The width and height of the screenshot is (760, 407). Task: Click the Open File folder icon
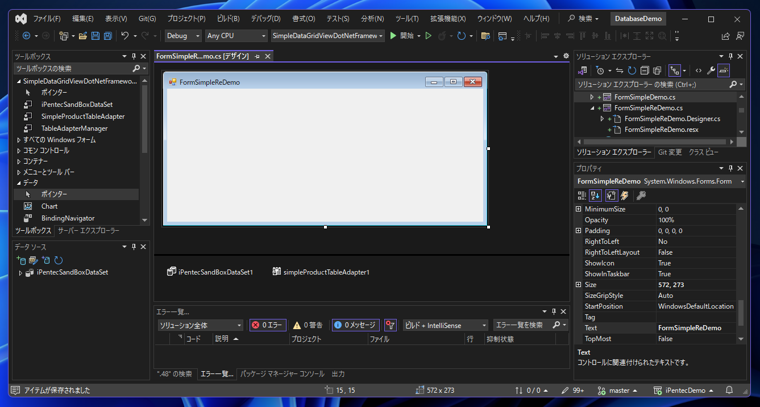click(83, 36)
